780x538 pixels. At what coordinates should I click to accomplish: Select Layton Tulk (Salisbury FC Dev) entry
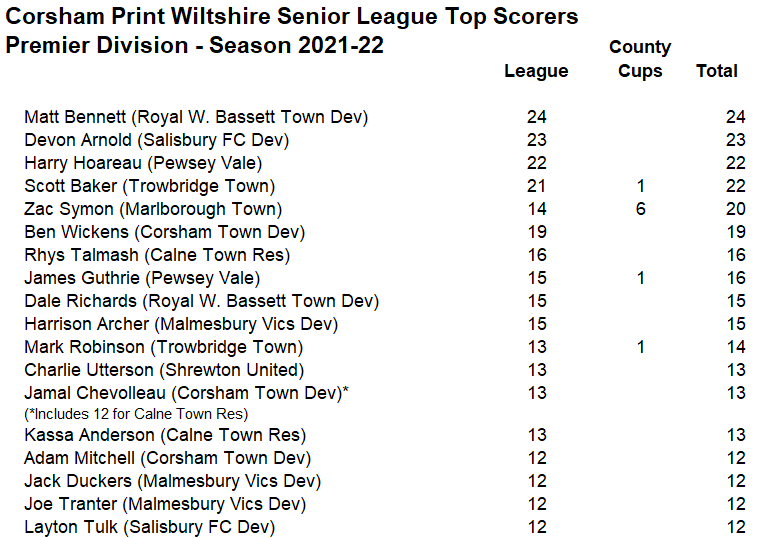click(149, 527)
